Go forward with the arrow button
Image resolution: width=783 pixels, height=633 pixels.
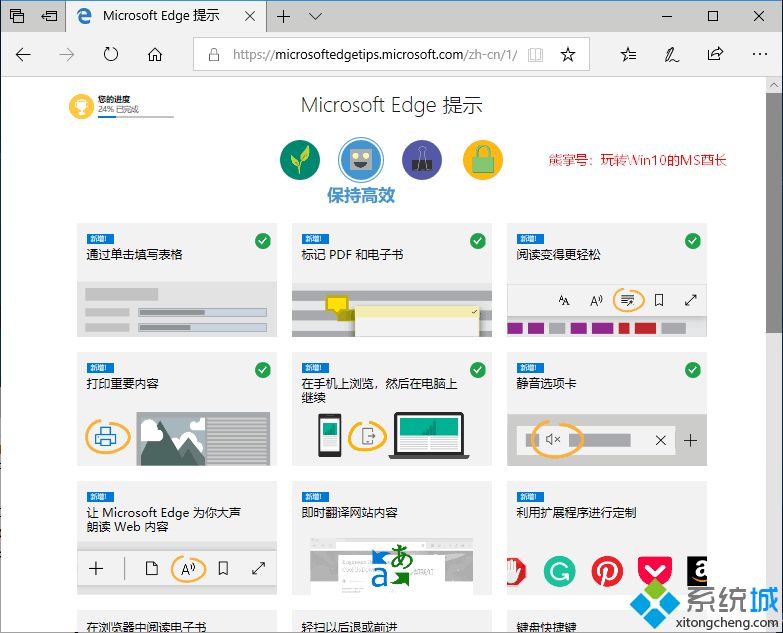[66, 54]
